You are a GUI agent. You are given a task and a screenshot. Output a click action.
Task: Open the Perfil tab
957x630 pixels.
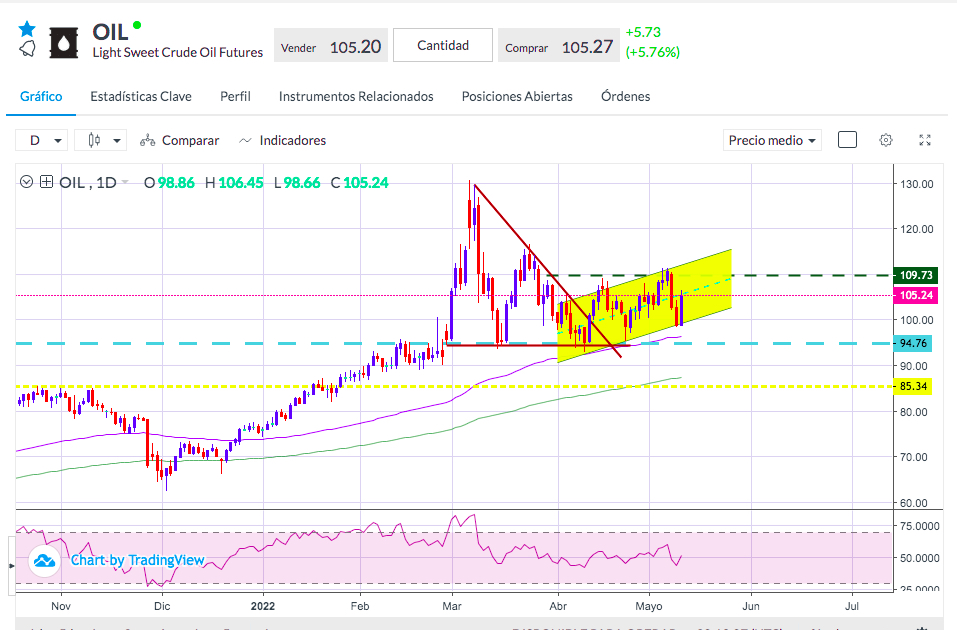coord(236,96)
